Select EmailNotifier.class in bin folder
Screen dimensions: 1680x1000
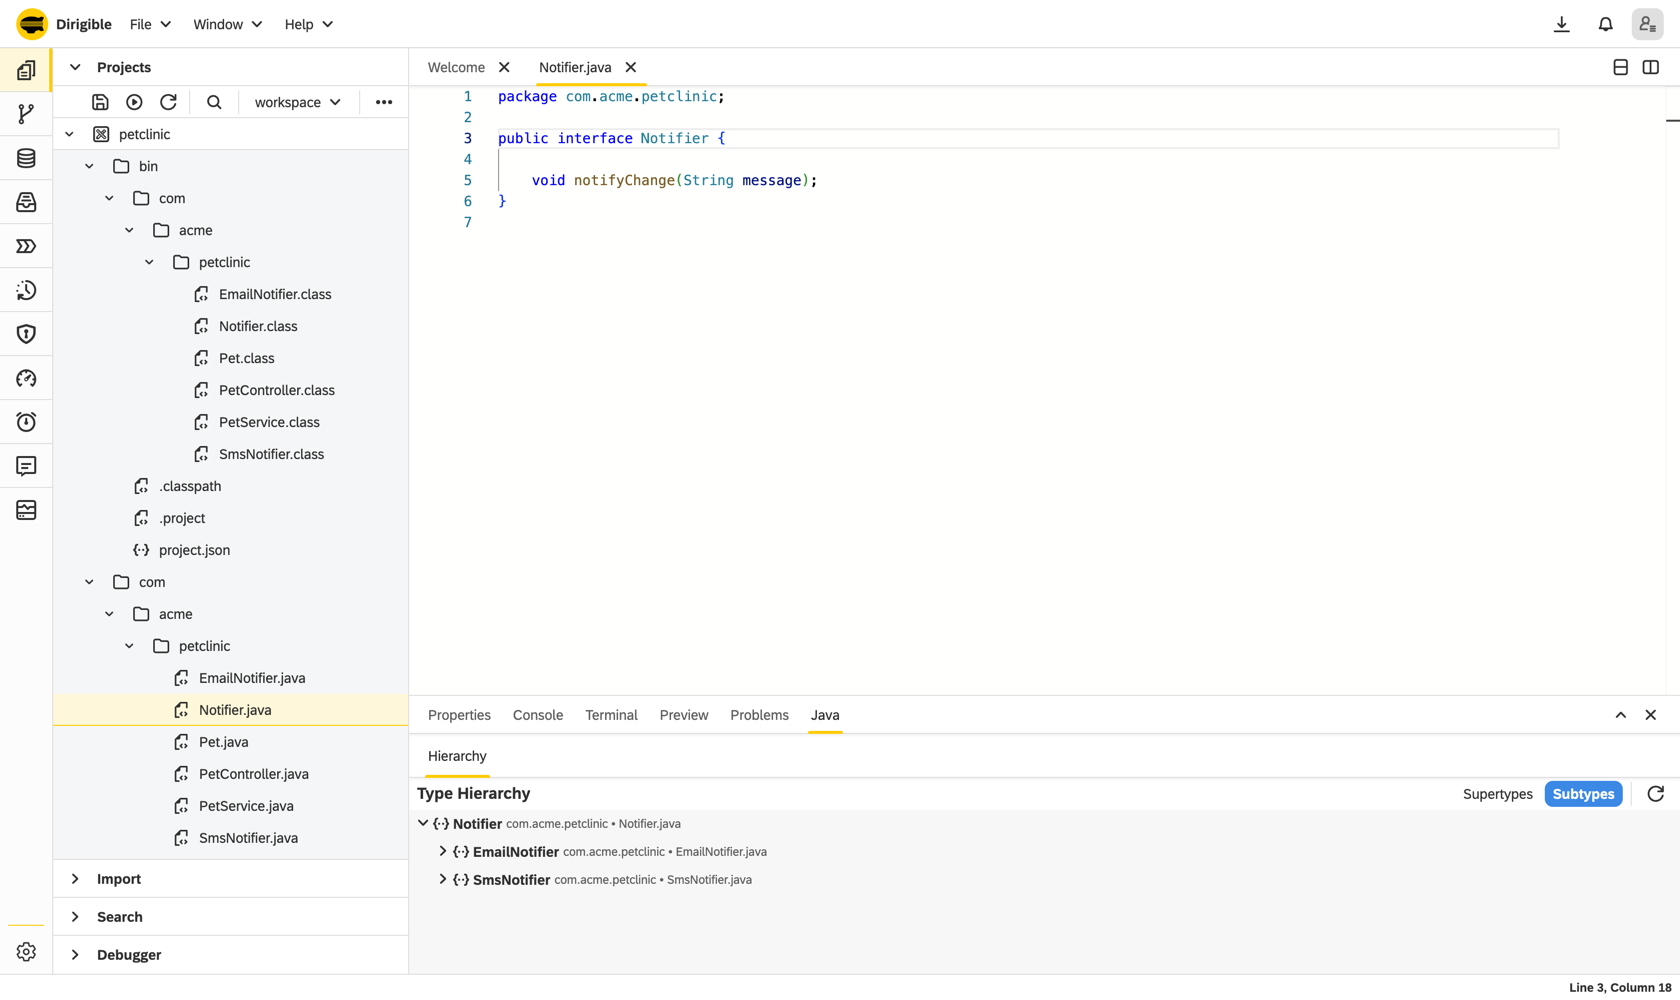[231, 294]
